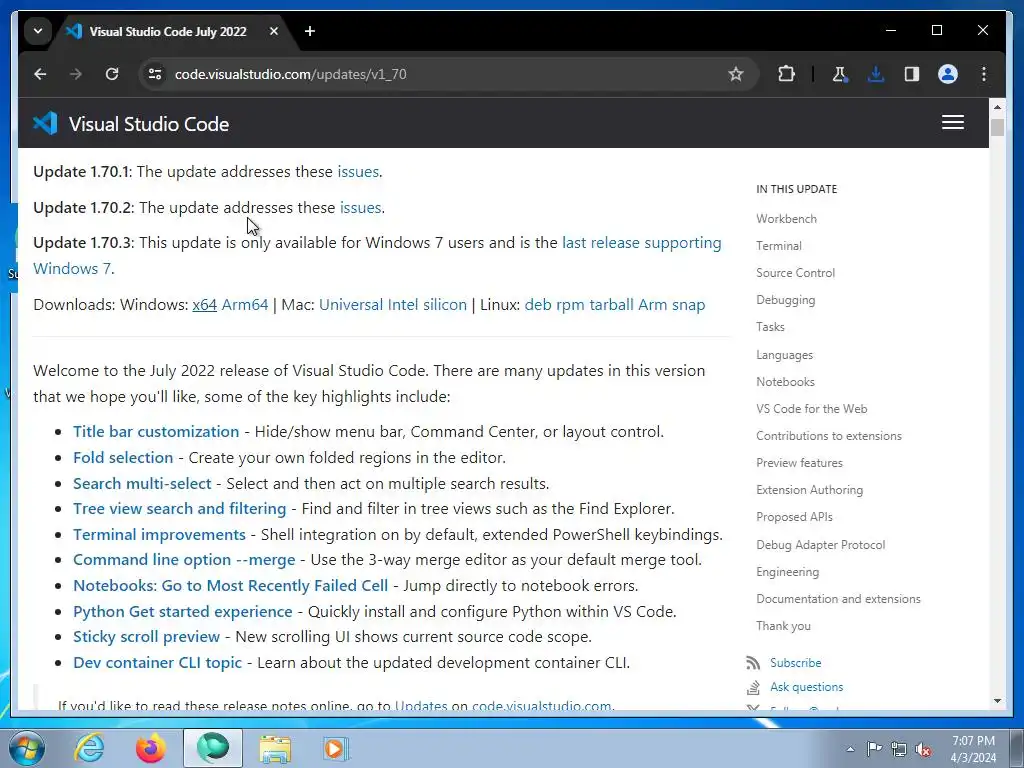The image size is (1024, 768).
Task: Select the Visual Studio Code July 2022 tab
Action: [x=168, y=31]
